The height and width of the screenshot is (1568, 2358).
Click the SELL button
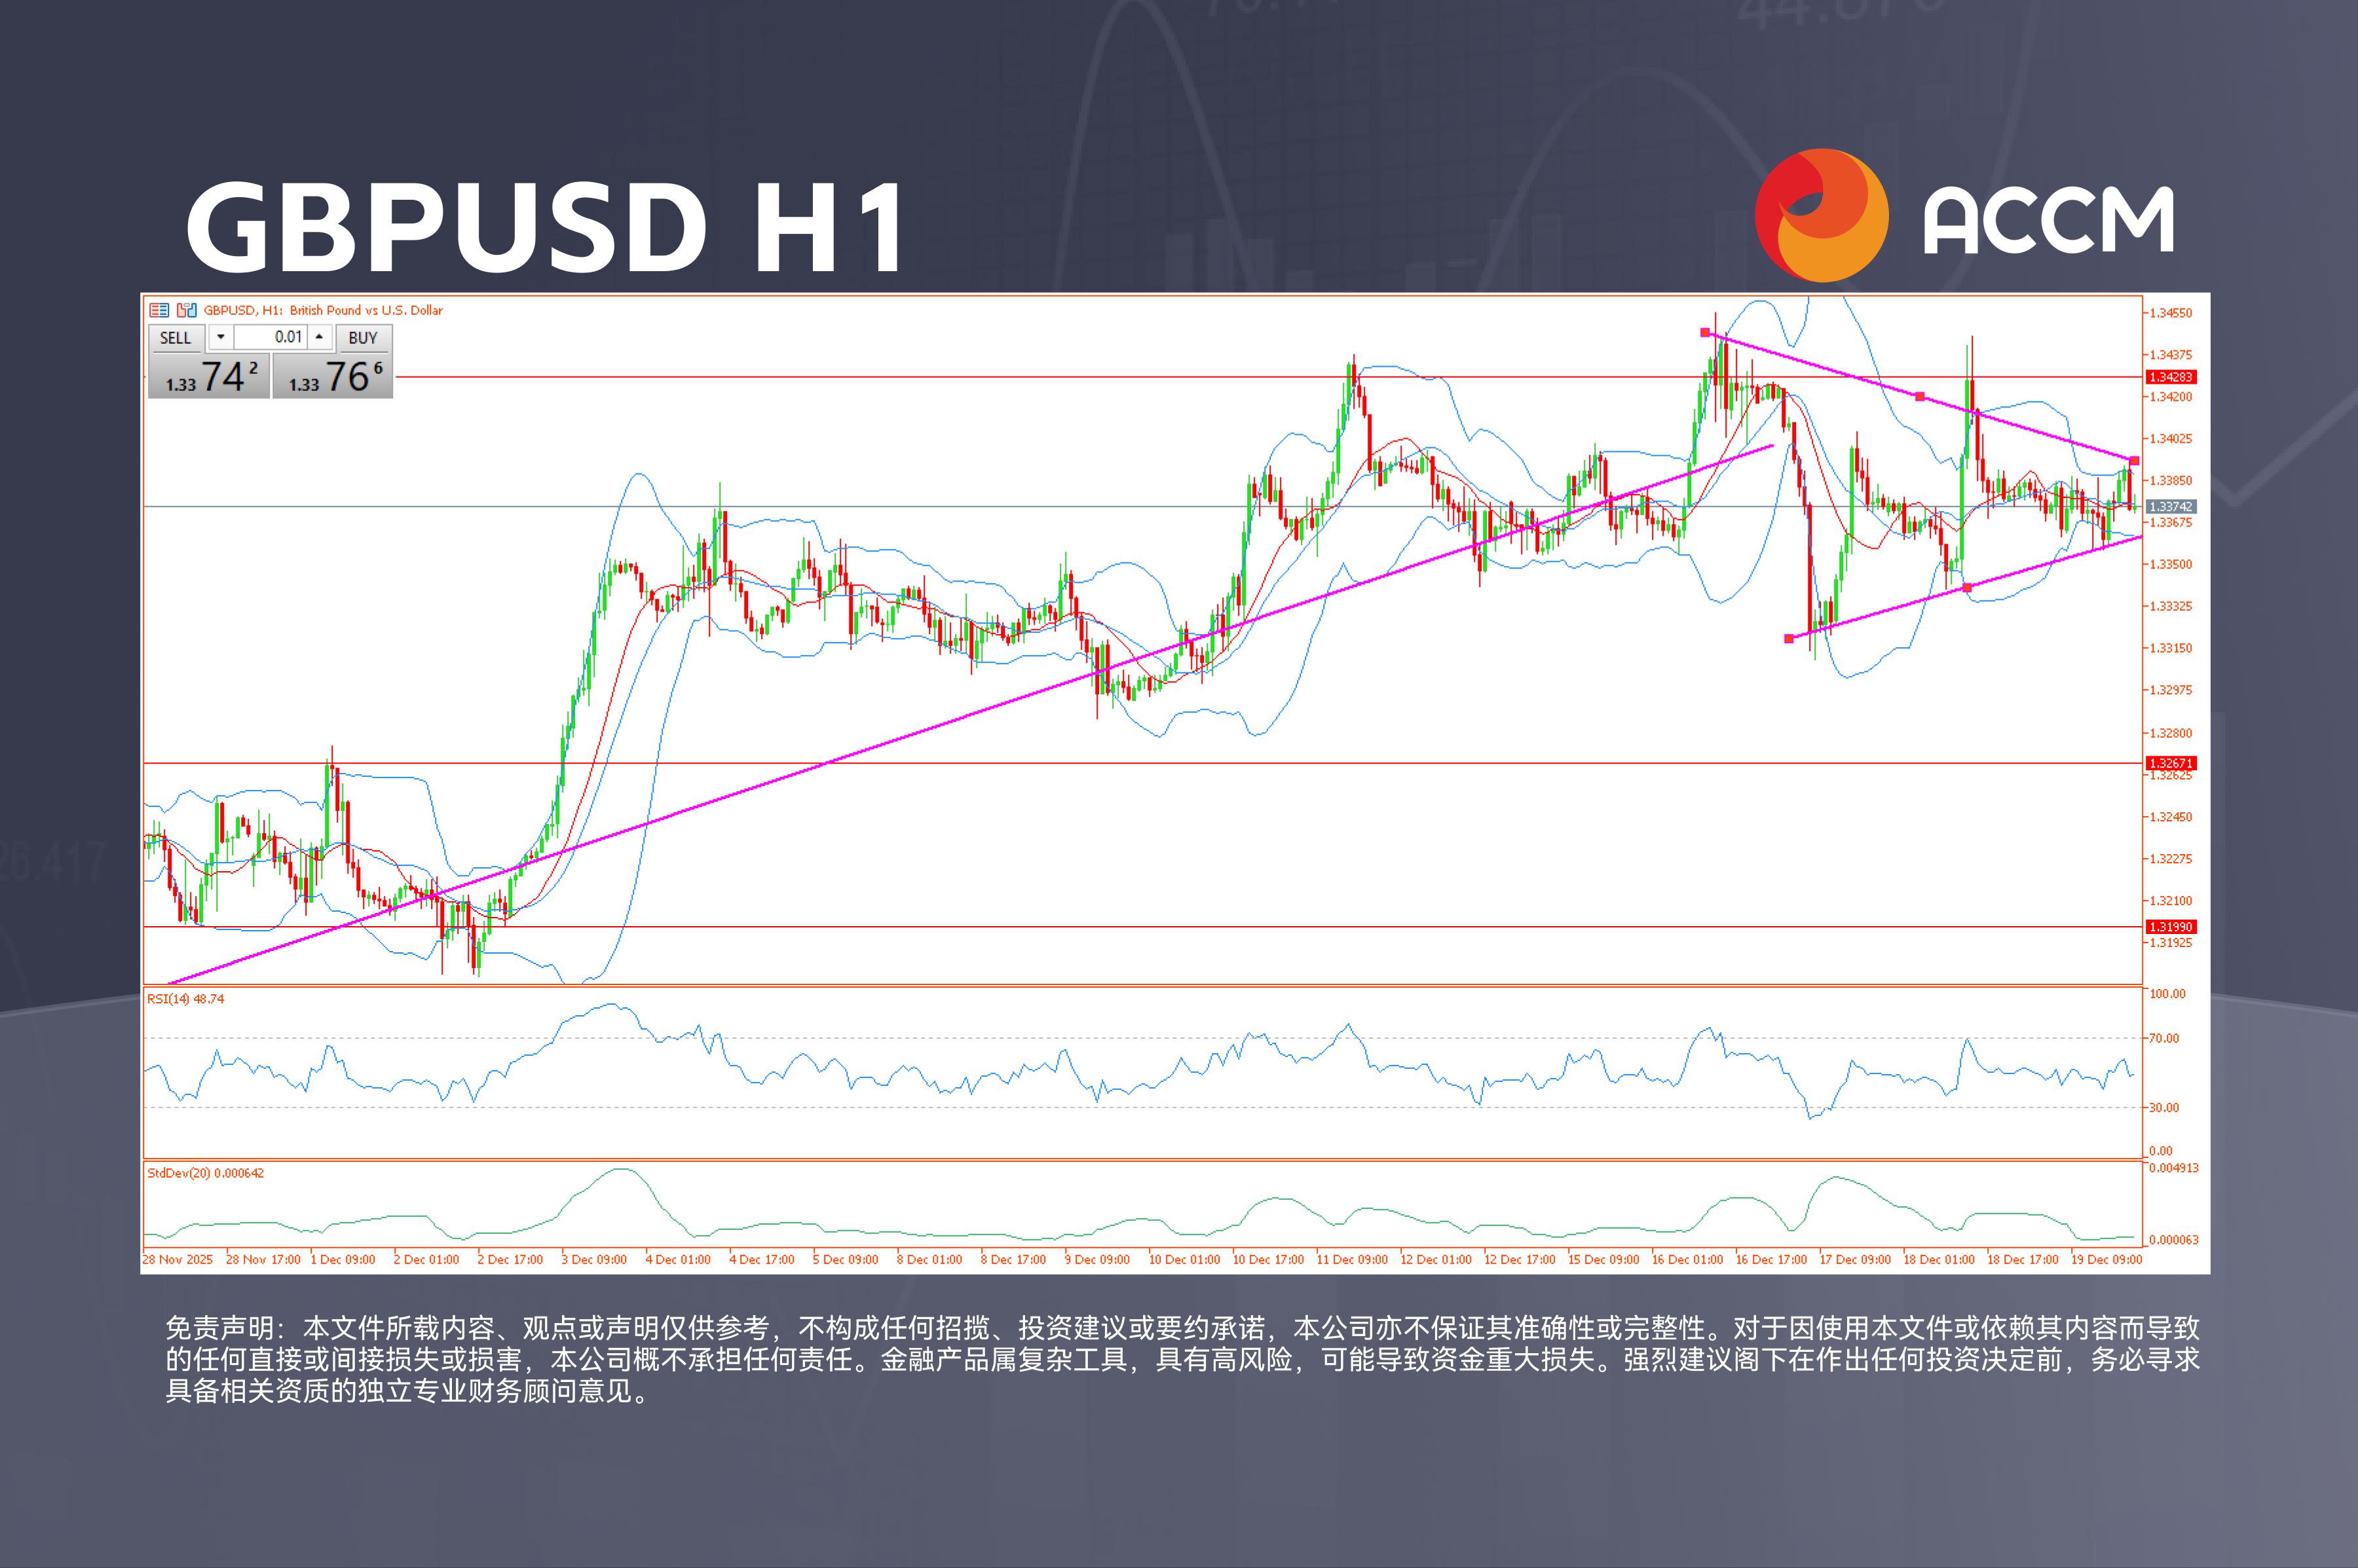coord(175,338)
